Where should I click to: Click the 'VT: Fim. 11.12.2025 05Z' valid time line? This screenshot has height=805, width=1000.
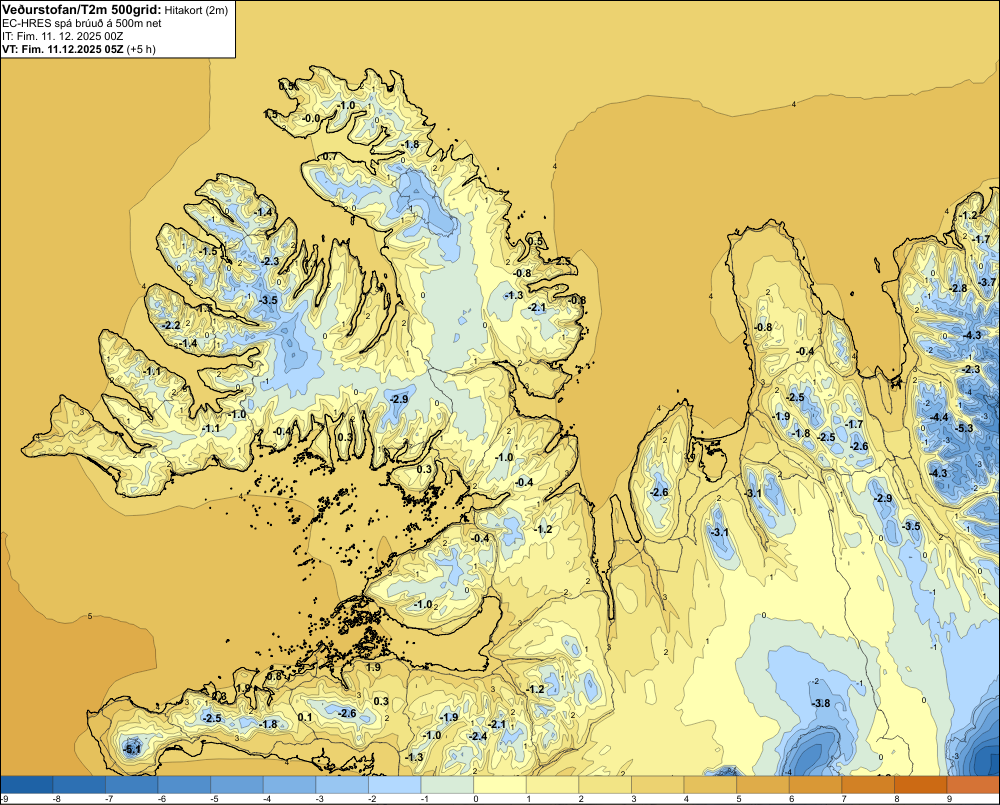62,48
